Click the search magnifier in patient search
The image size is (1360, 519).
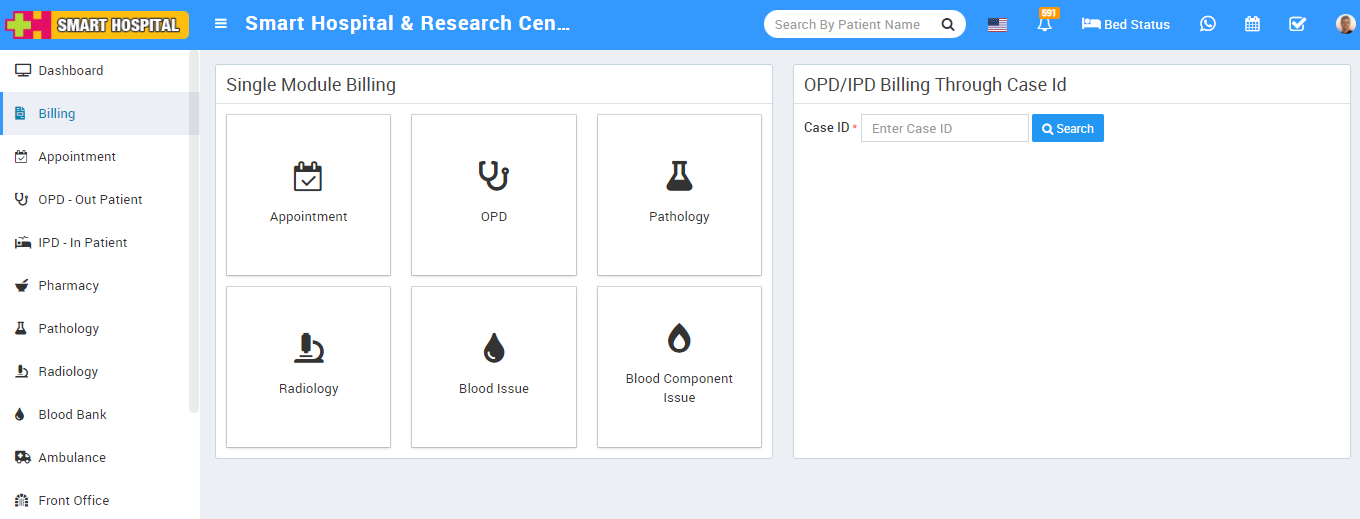pyautogui.click(x=947, y=24)
